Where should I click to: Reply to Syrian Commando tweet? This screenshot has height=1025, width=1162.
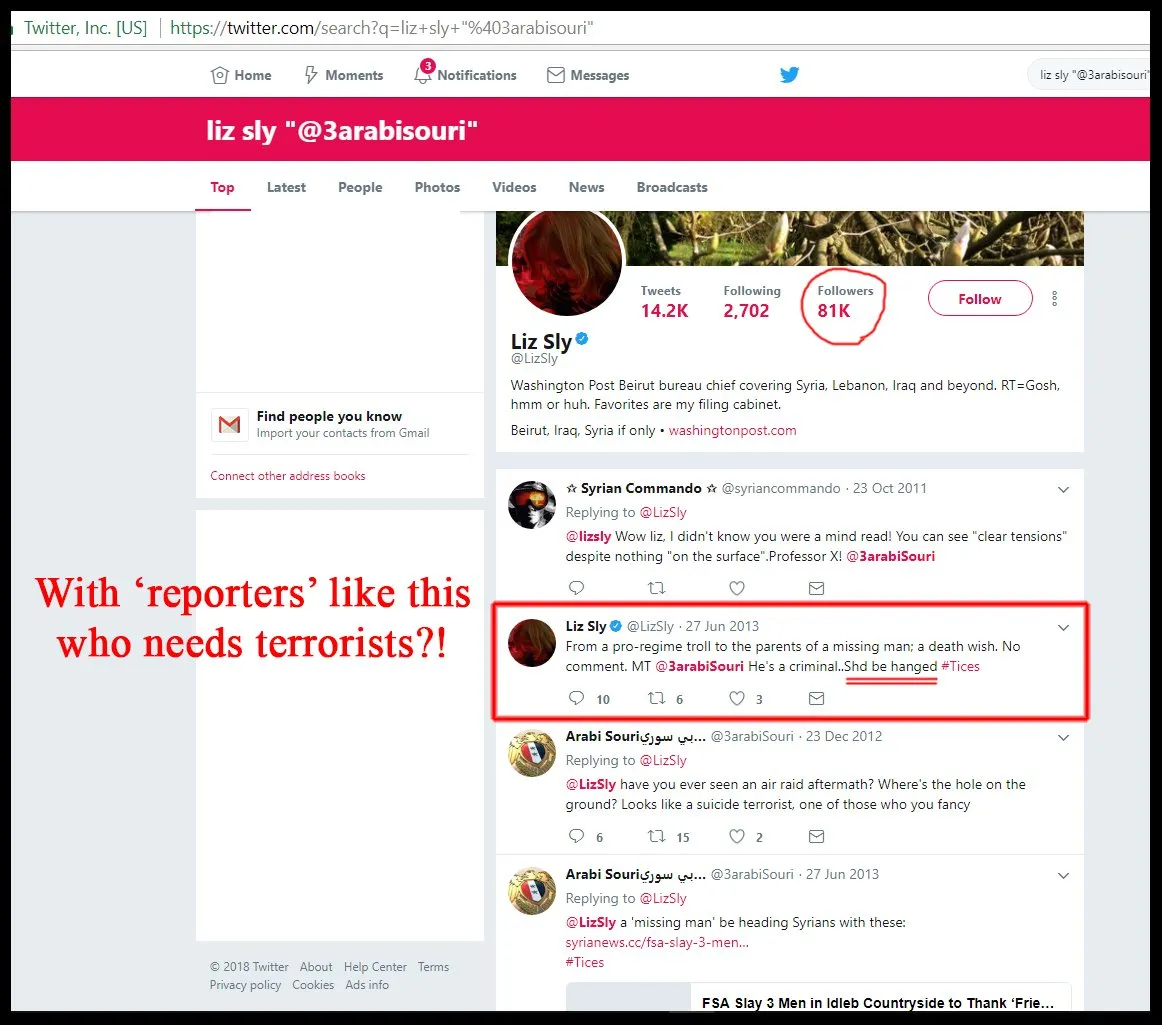(577, 588)
